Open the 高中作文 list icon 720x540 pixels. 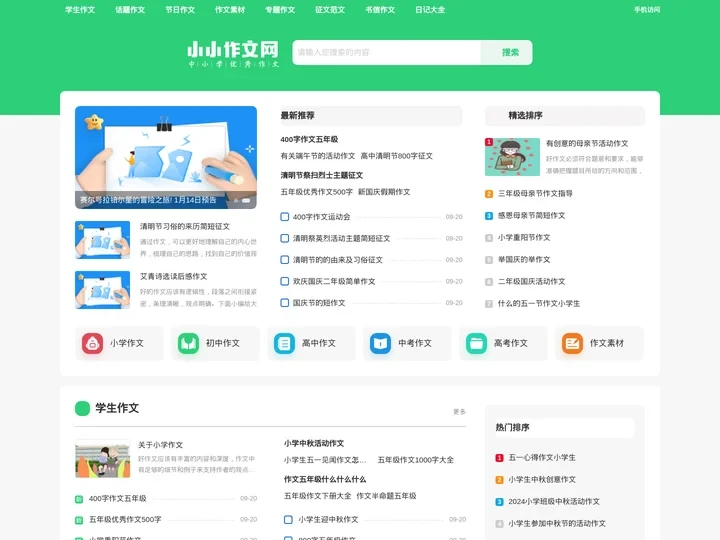click(284, 343)
